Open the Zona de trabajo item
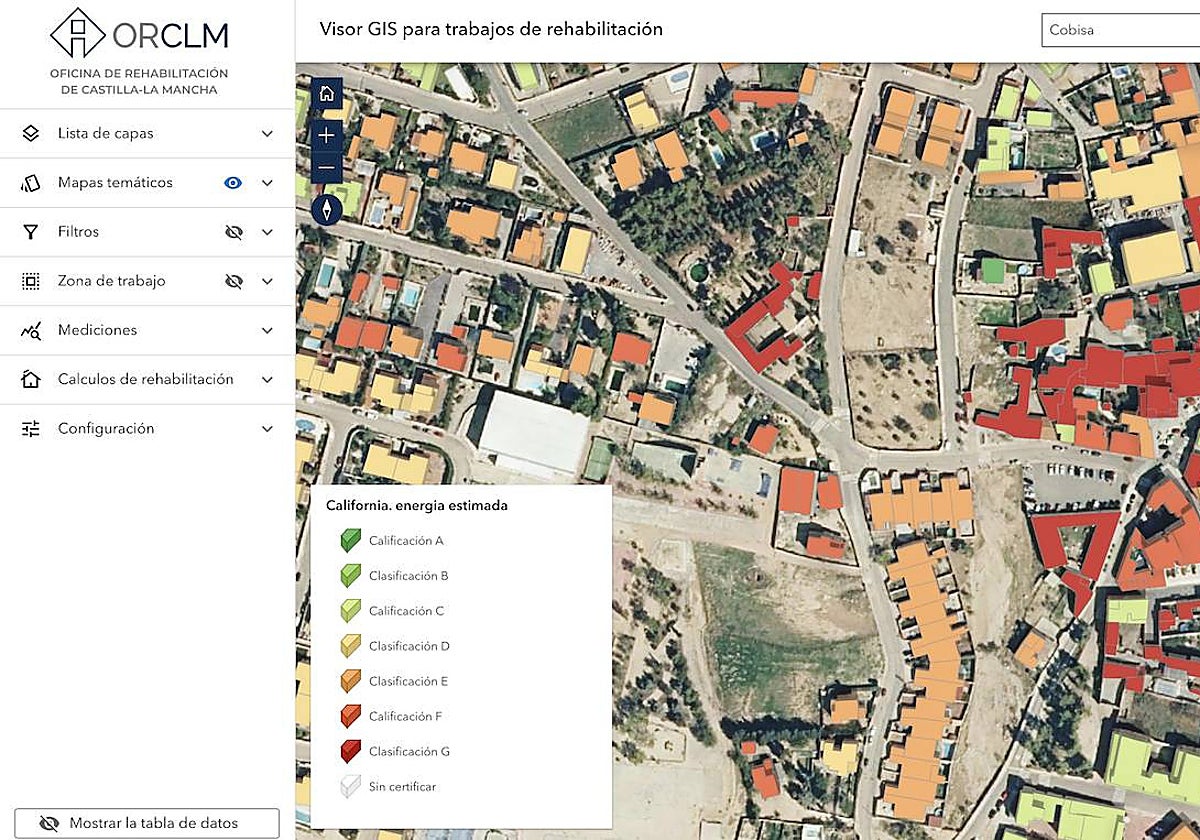The height and width of the screenshot is (840, 1200). 111,281
